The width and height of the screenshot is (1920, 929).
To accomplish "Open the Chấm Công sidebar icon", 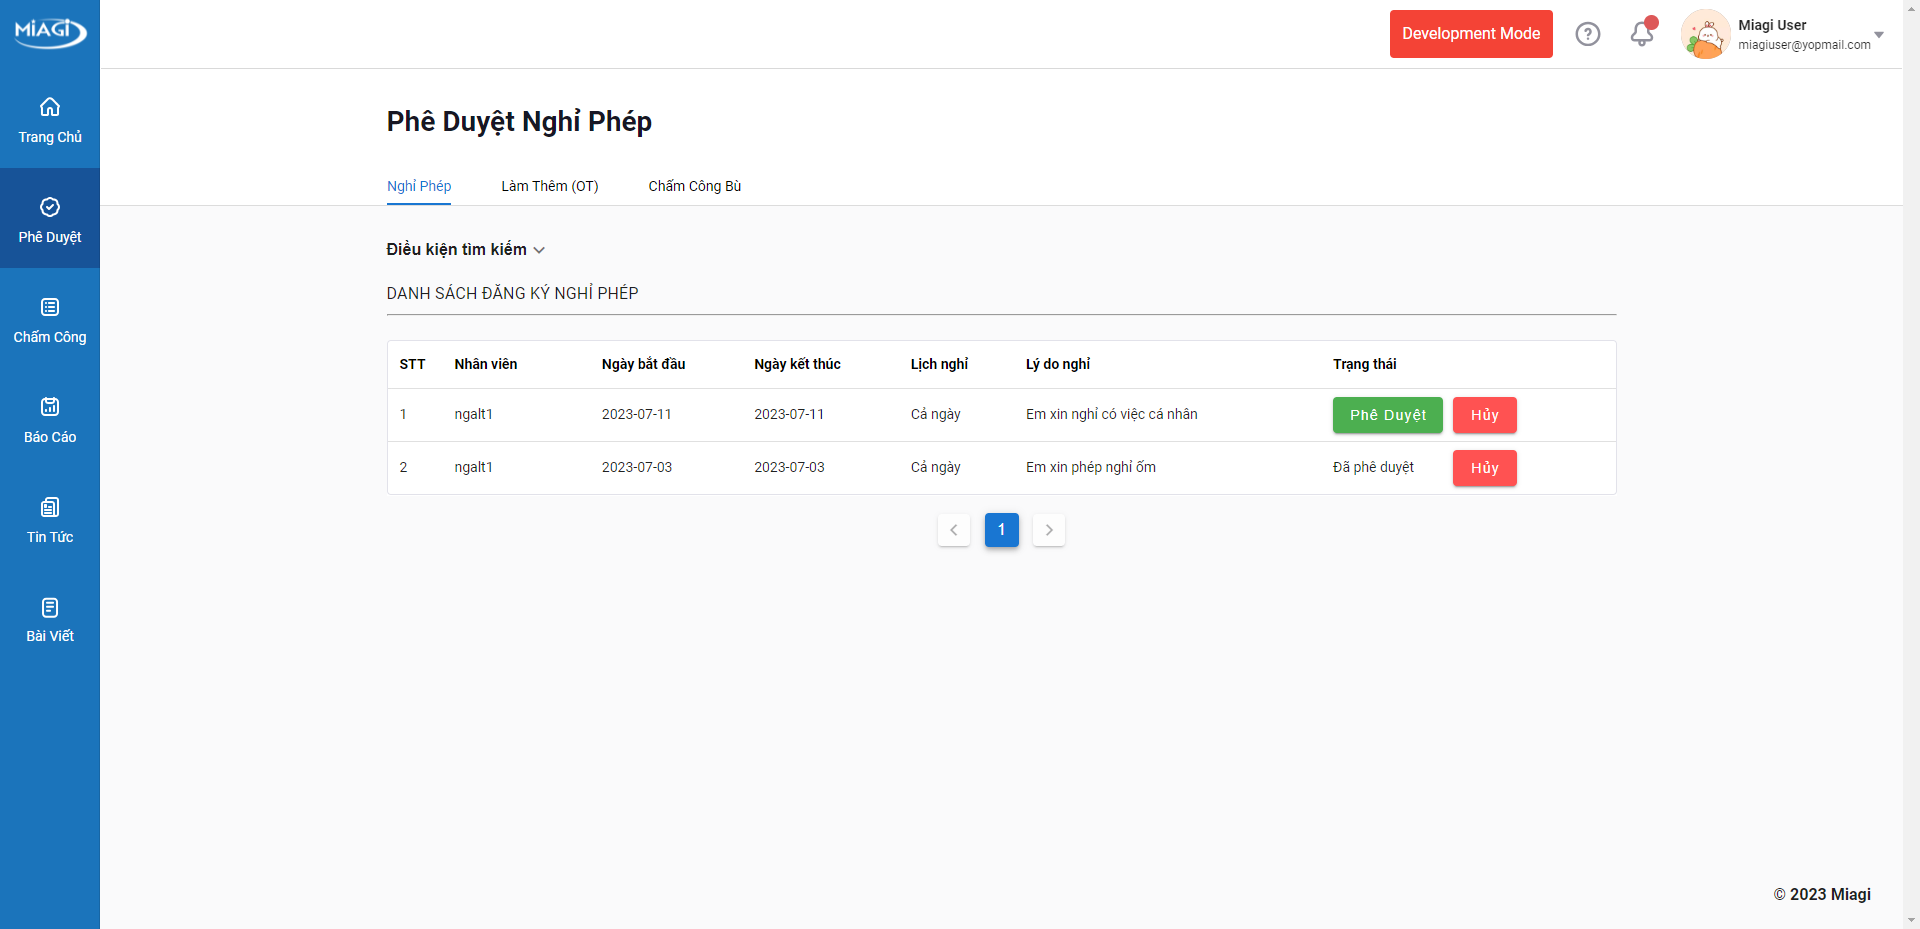I will point(50,307).
